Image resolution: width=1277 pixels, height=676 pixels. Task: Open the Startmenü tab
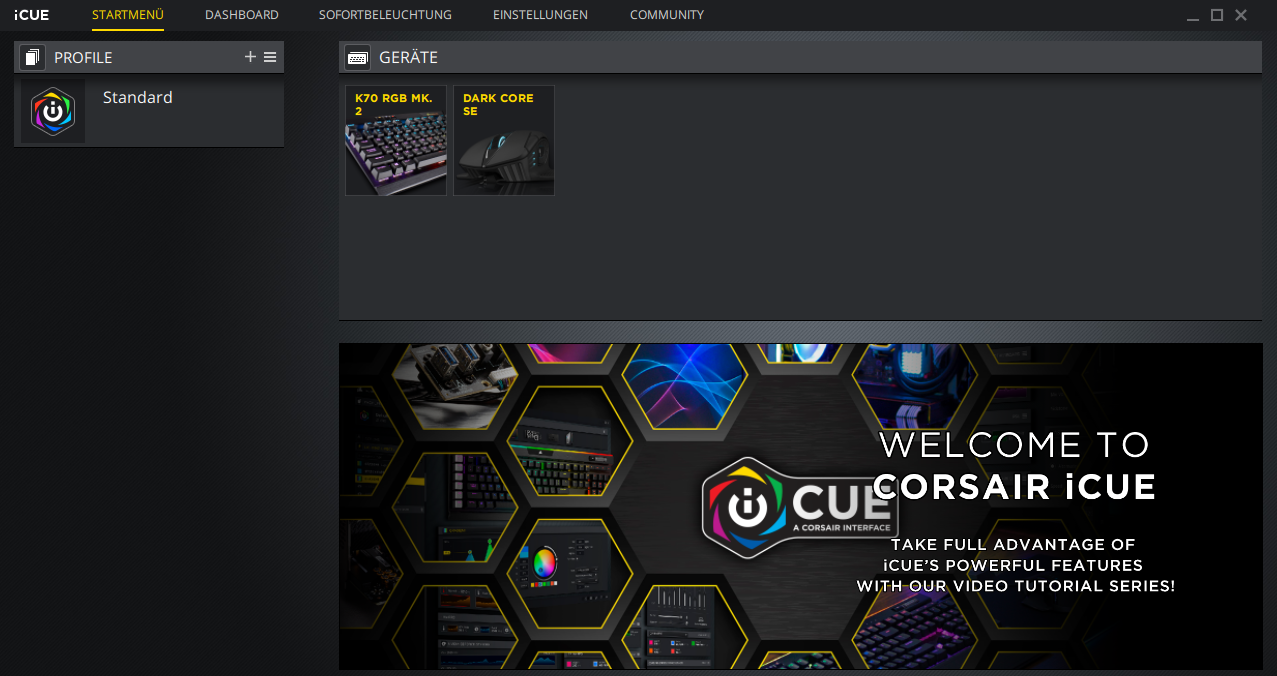click(x=127, y=15)
